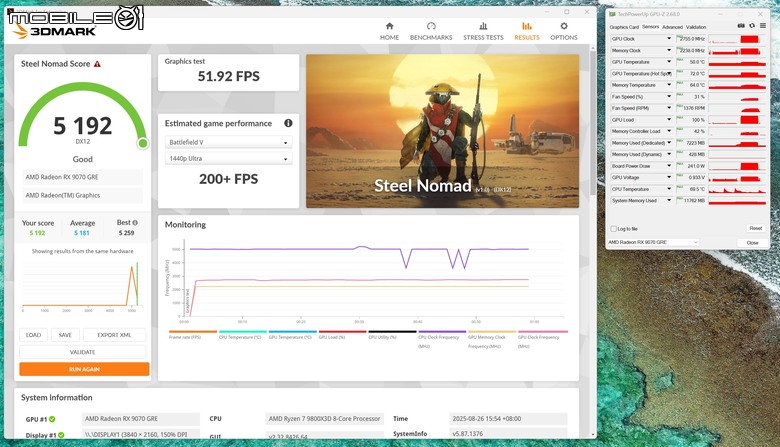Open AMD Radeon RX 9070 GRE selector in GPU-Z
Screen dimensions: 780x447
[x=653, y=242]
